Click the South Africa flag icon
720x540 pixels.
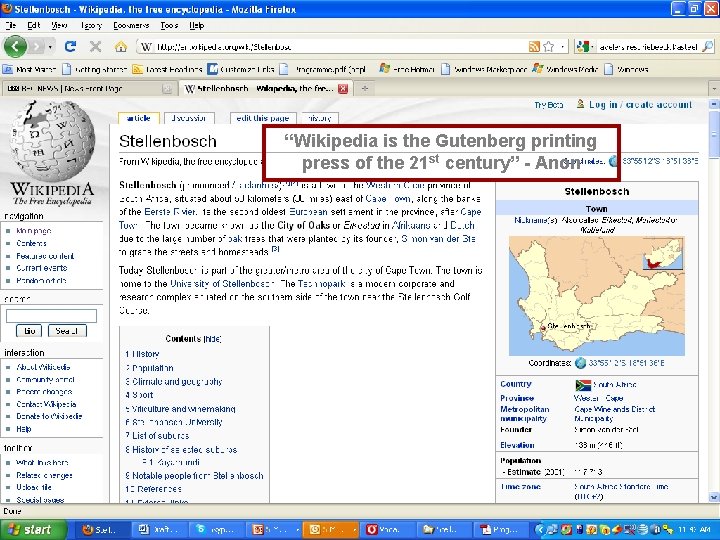click(x=583, y=385)
